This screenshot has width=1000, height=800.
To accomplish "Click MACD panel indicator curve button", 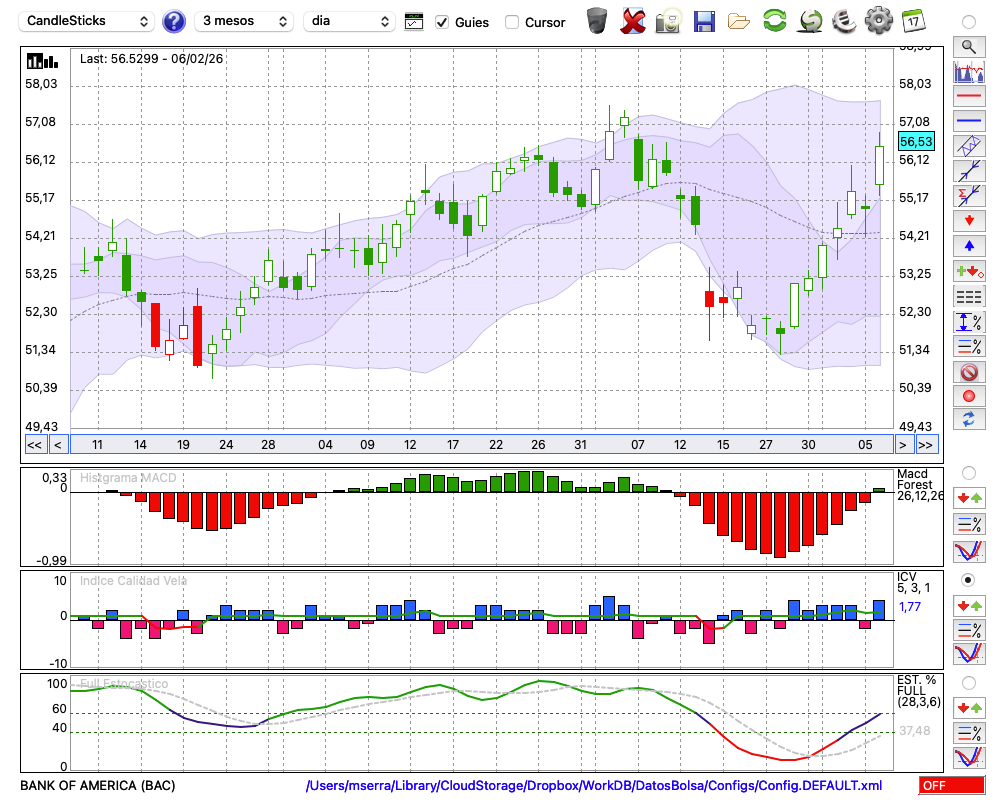I will click(x=969, y=551).
